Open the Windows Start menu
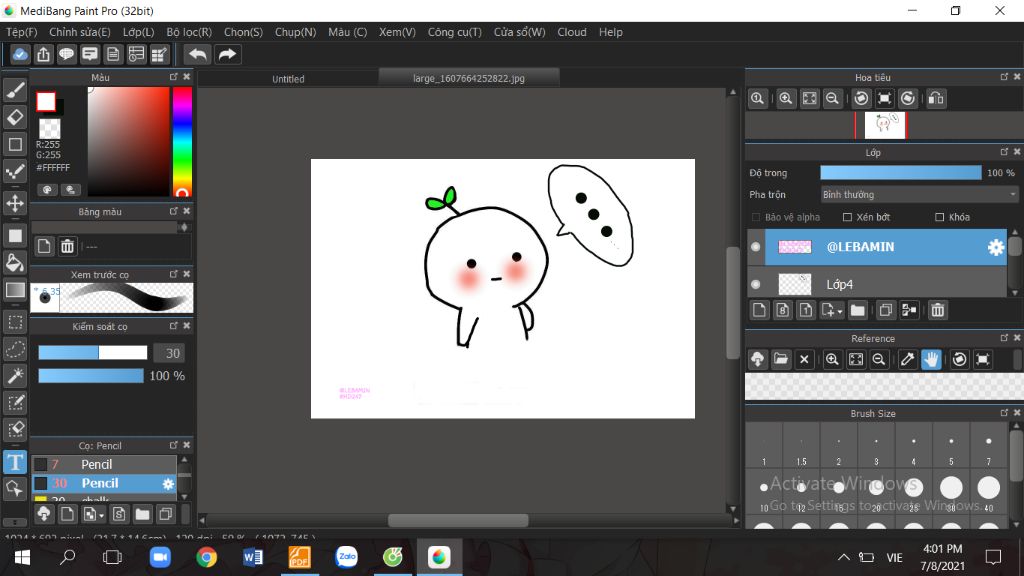Image resolution: width=1024 pixels, height=576 pixels. pyautogui.click(x=22, y=557)
